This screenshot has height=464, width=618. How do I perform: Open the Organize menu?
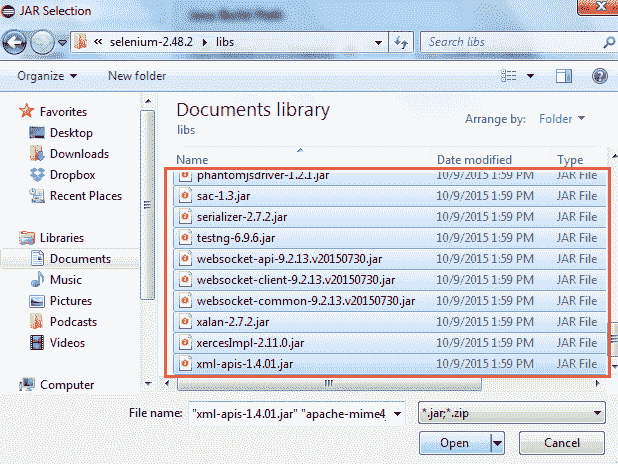point(47,76)
